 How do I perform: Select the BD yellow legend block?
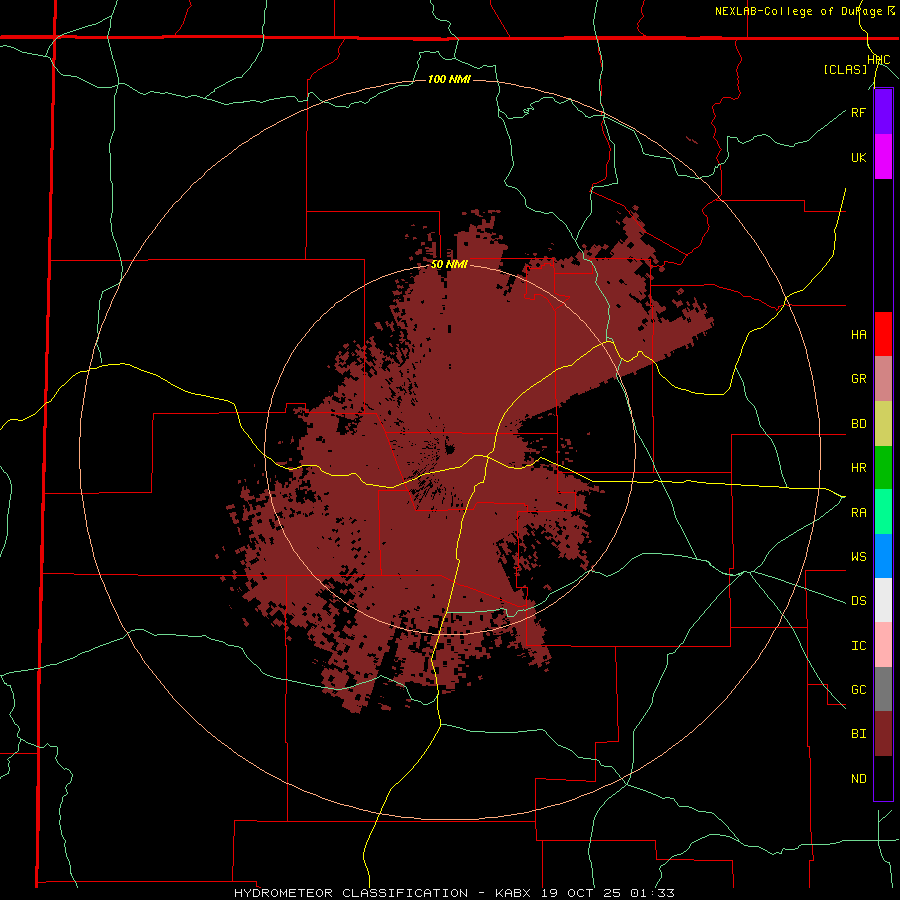click(x=883, y=424)
